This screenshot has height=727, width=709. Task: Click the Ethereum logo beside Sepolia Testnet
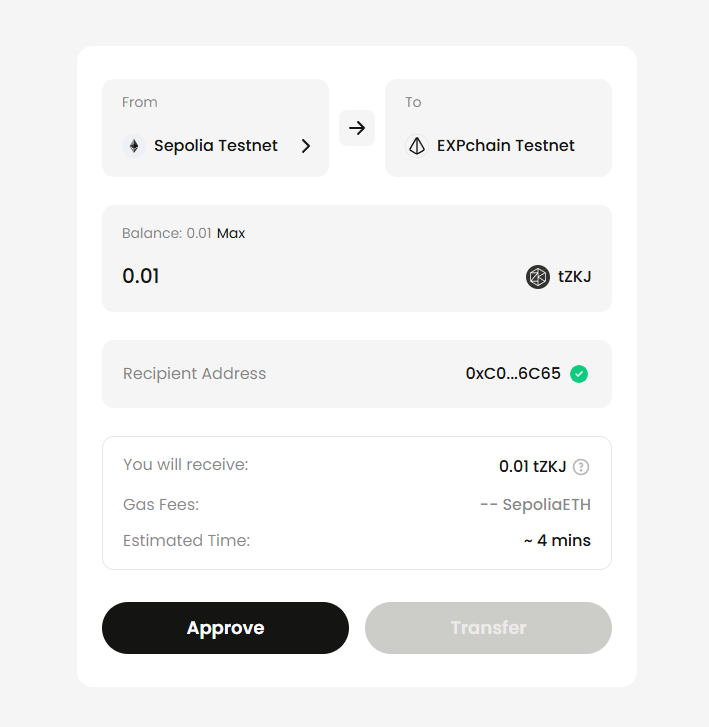pos(134,146)
